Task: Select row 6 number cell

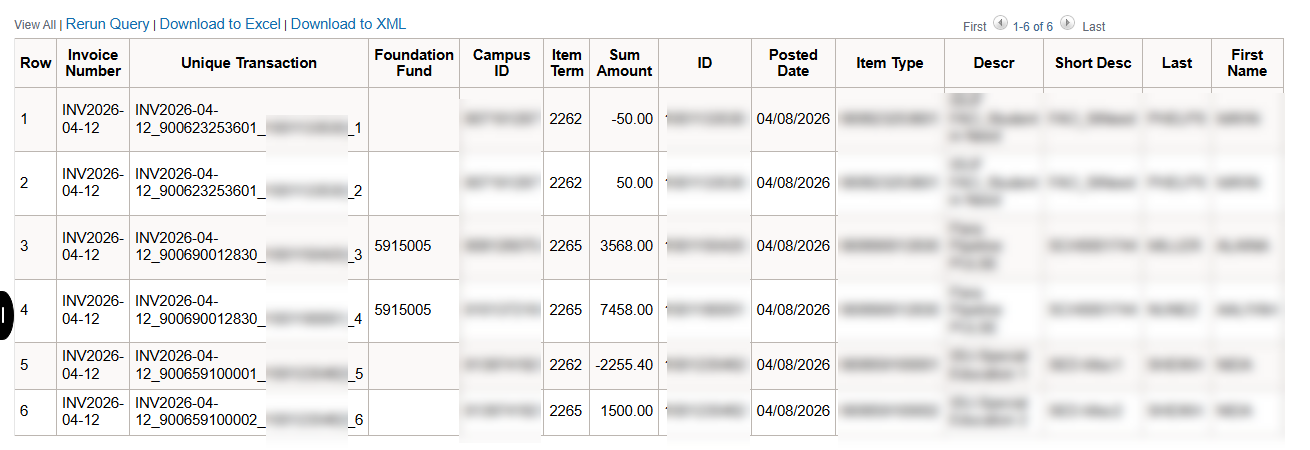Action: coord(25,411)
